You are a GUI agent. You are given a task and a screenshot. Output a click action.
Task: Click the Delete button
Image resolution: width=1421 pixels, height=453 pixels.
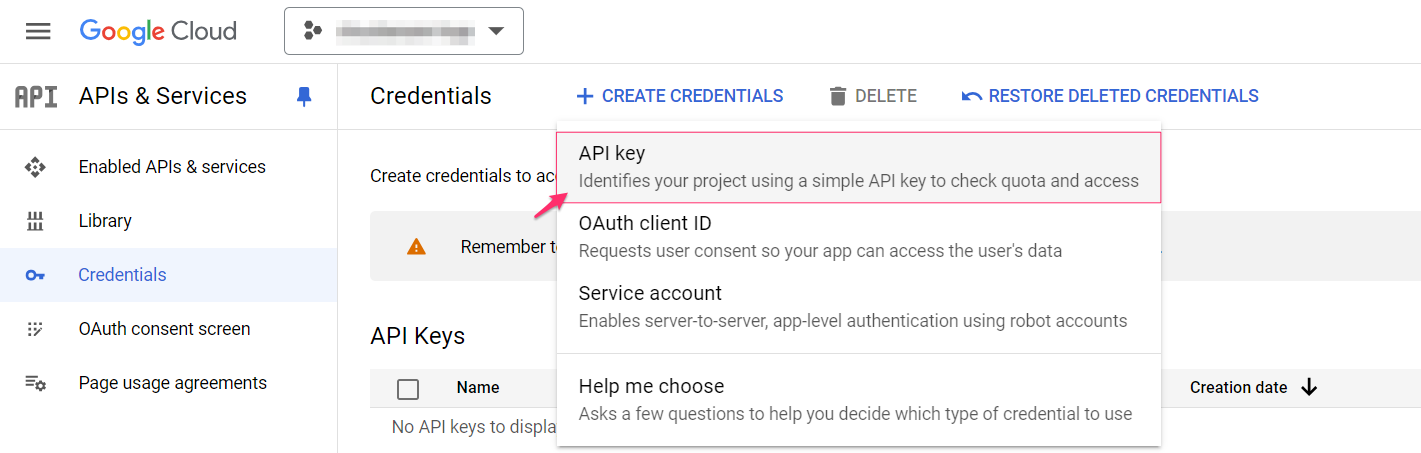(873, 96)
